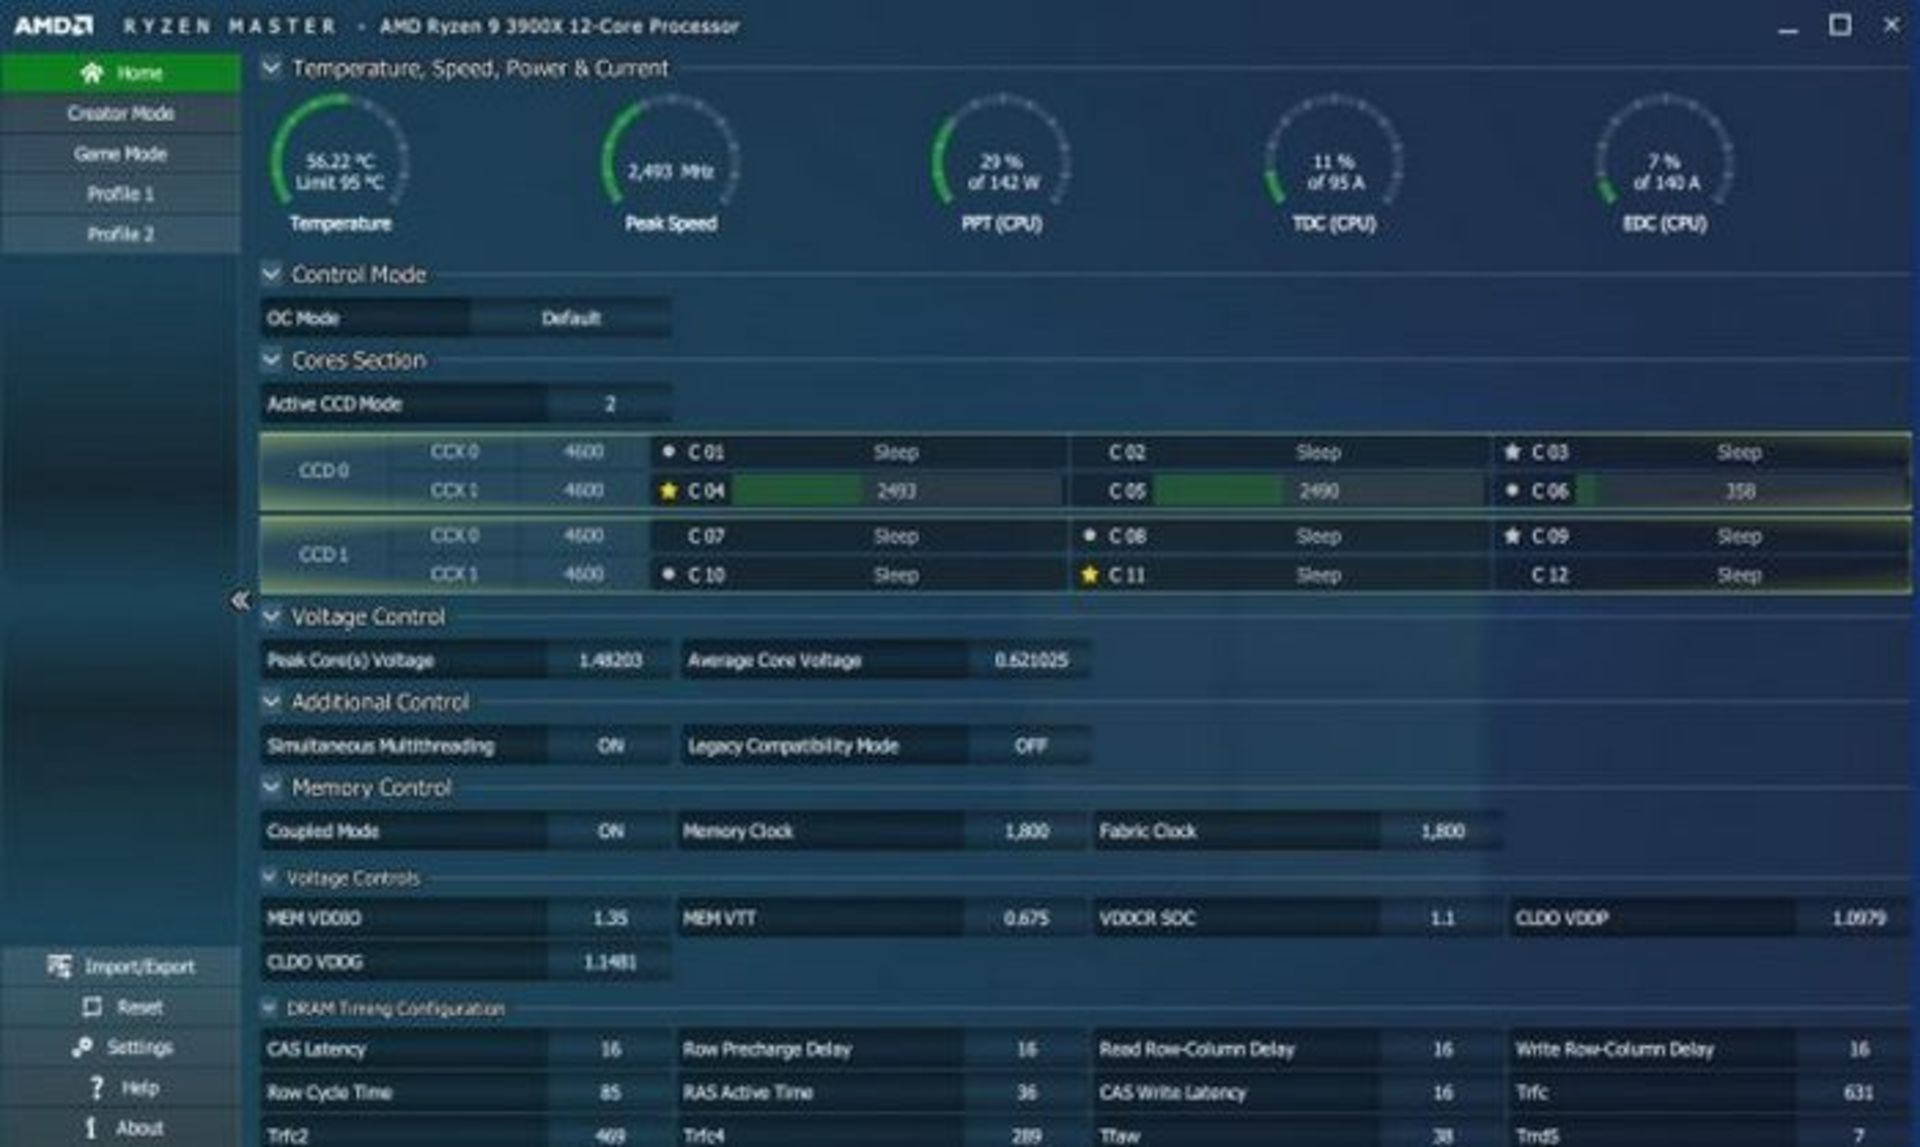1920x1147 pixels.
Task: Click the Help question mark icon
Action: [96, 1088]
